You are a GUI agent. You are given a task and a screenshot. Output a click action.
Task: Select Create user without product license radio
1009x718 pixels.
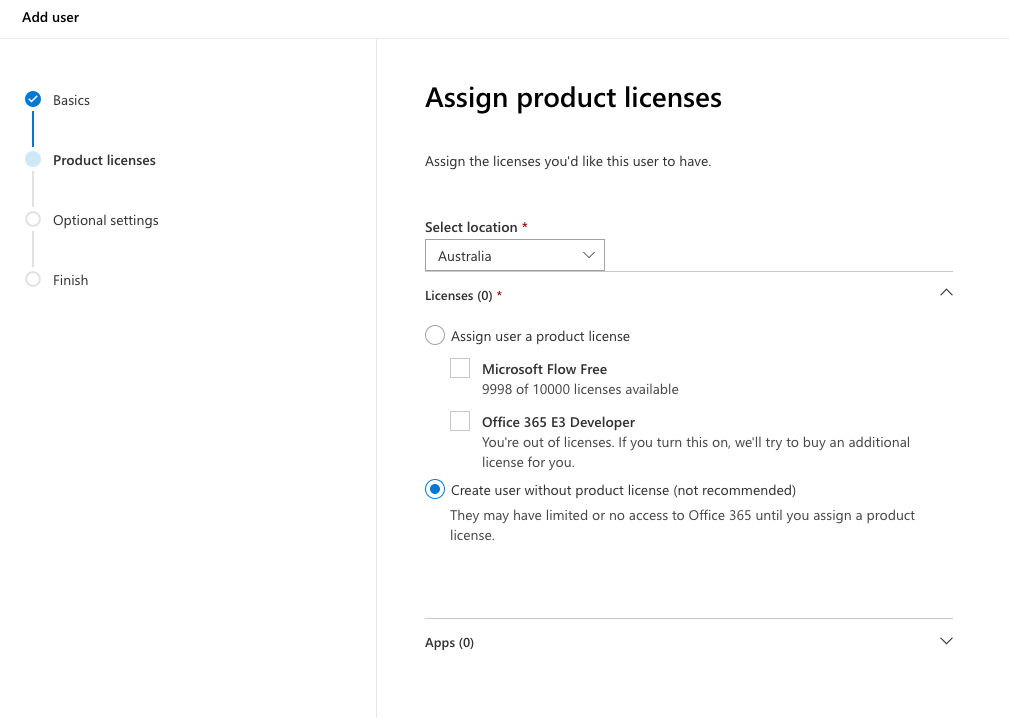tap(435, 490)
